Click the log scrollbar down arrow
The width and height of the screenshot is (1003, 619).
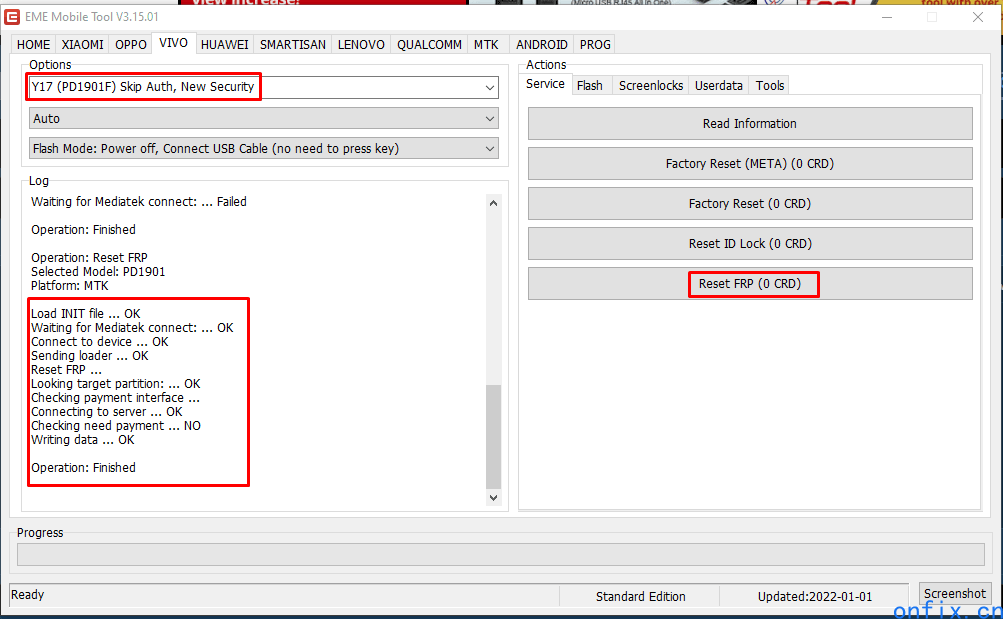[x=493, y=497]
